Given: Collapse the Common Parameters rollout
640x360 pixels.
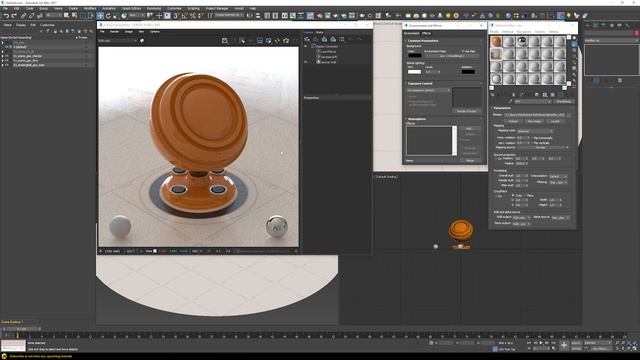Looking at the screenshot, I should click(x=422, y=41).
